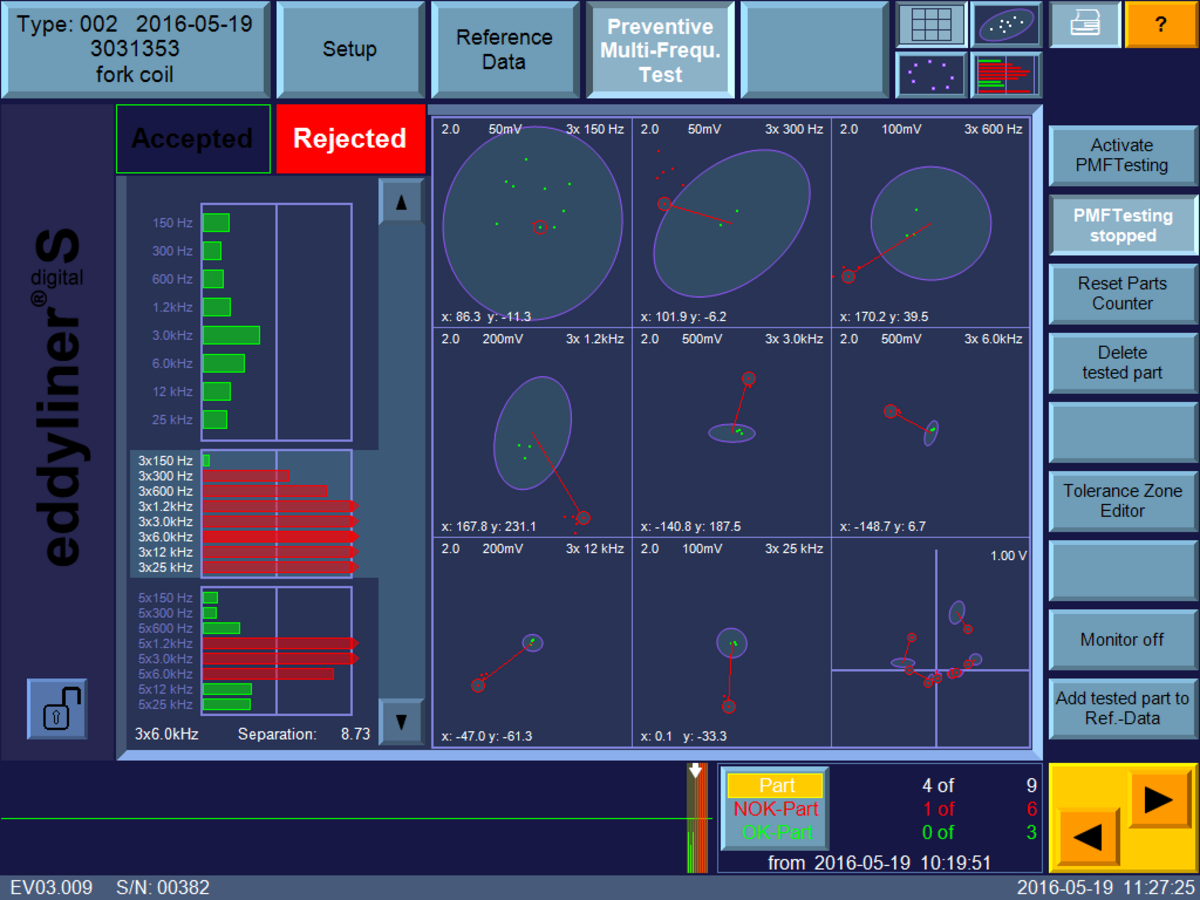Open the grid multi-view display icon
Screen dimensions: 1200x900
point(930,25)
